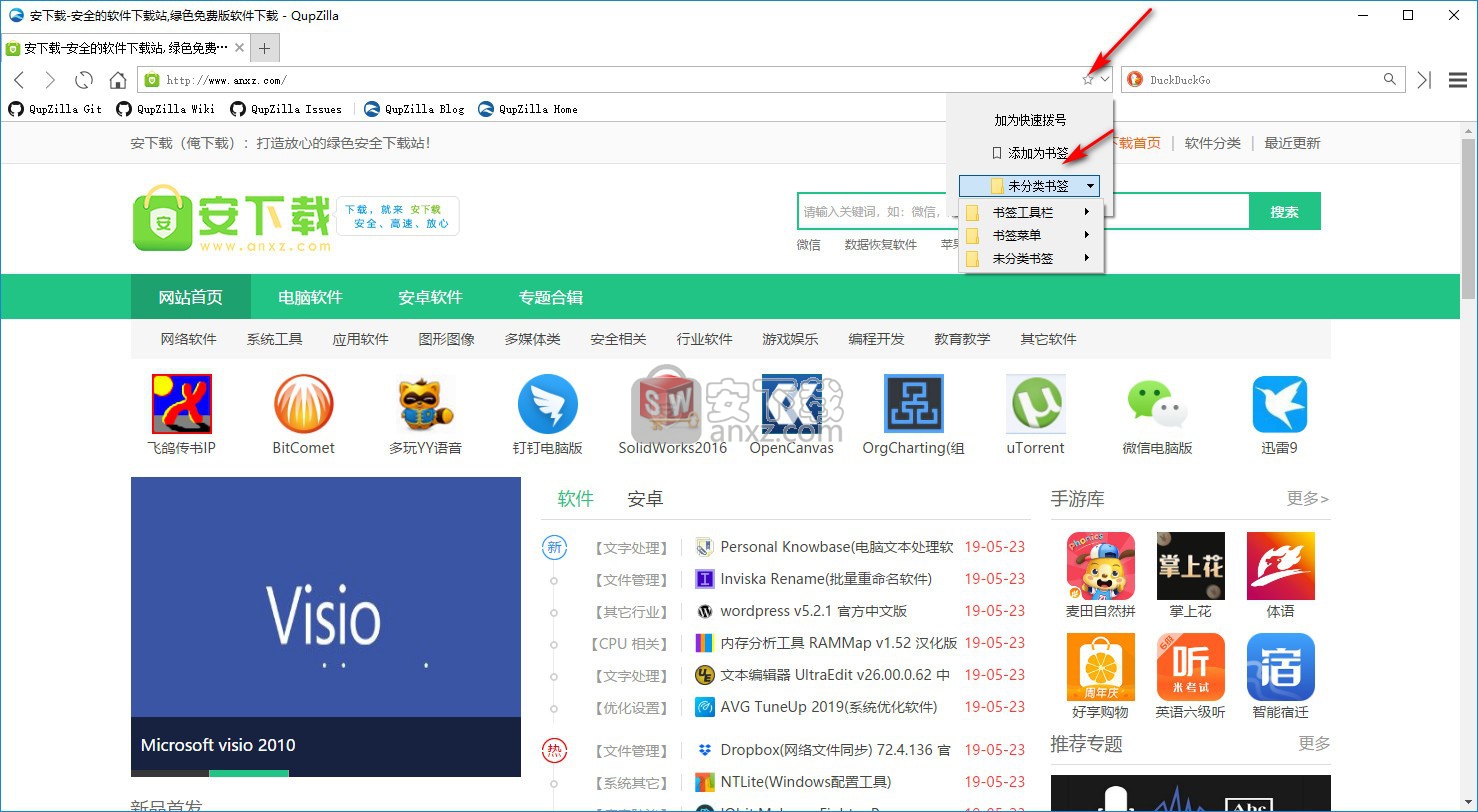Image resolution: width=1478 pixels, height=812 pixels.
Task: Open 最近更新 link at top
Action: [1292, 143]
